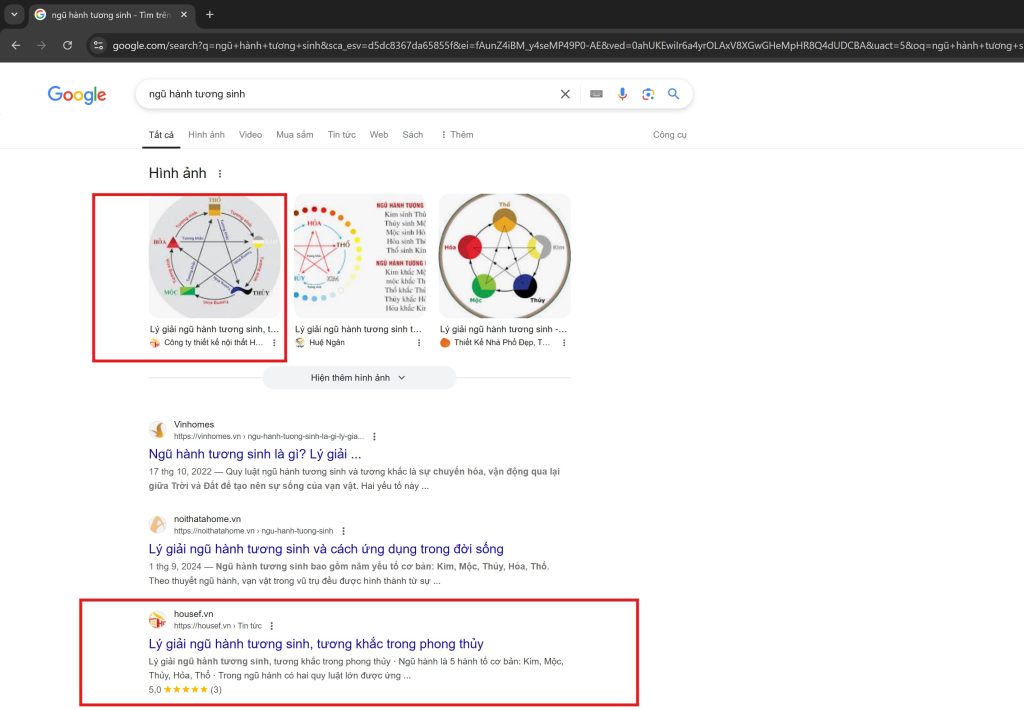Click the Huệ Ngân source name
The width and height of the screenshot is (1024, 709).
point(327,342)
